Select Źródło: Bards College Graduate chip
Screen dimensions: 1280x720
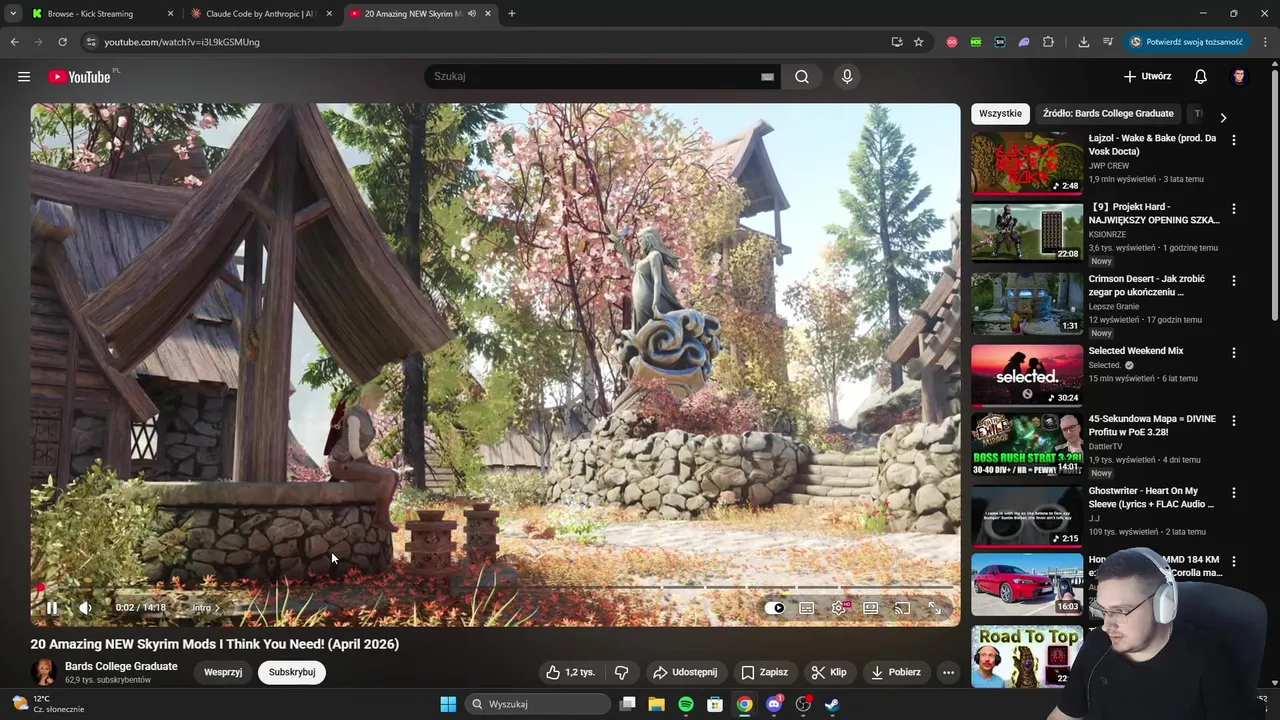click(1108, 114)
